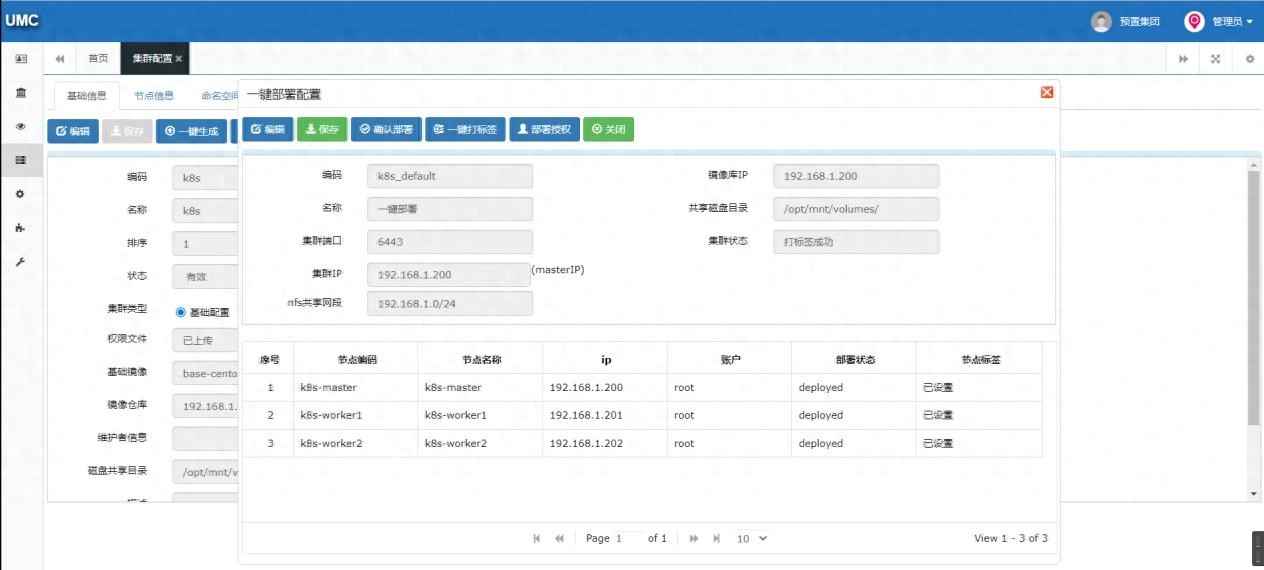
Task: Click the 节点编码 column header
Action: tap(356, 358)
